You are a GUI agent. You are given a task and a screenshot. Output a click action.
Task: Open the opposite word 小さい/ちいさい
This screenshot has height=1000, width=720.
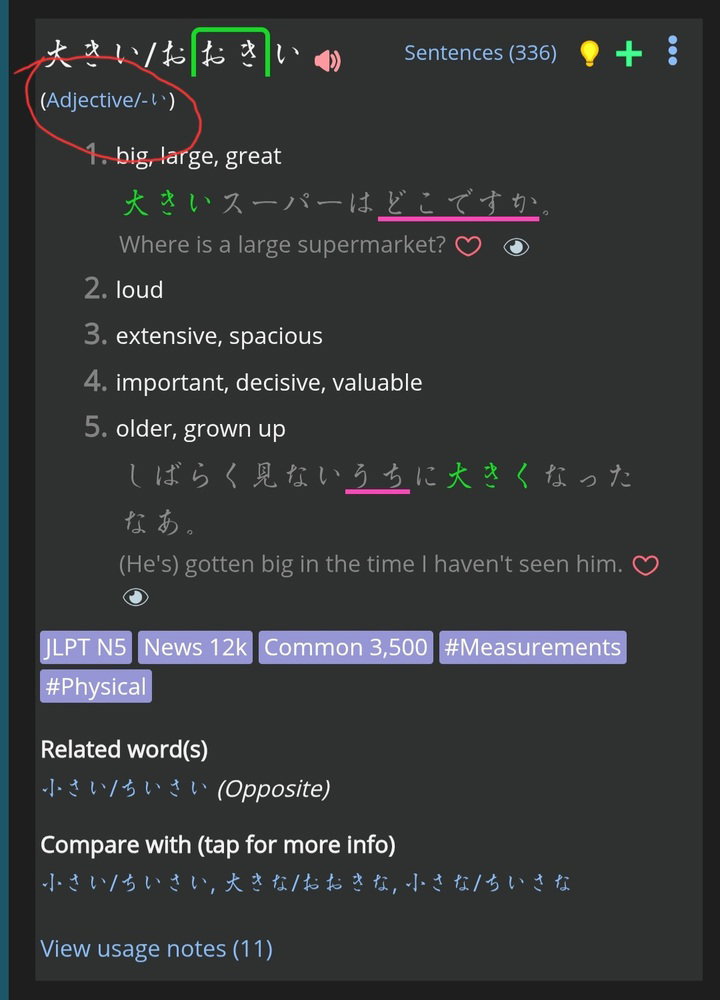pos(124,789)
